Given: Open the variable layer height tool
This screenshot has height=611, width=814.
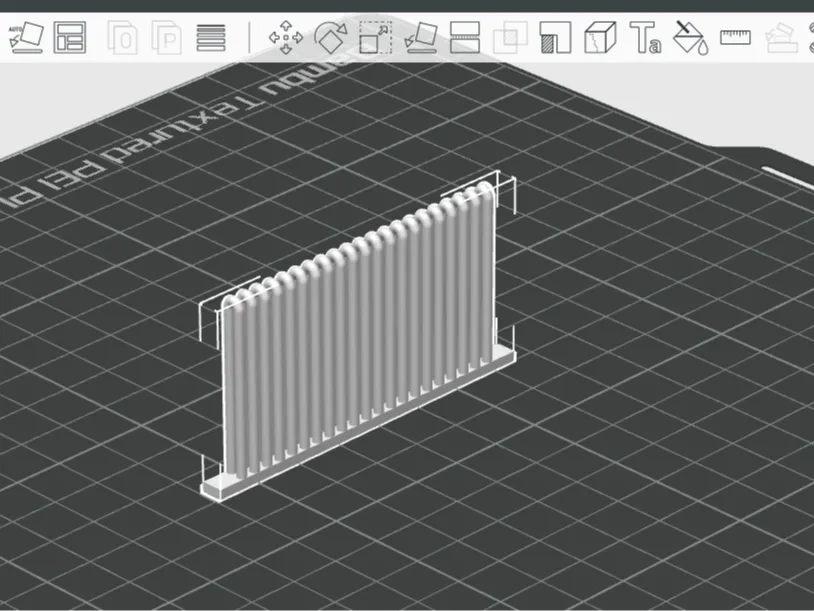Looking at the screenshot, I should click(209, 36).
